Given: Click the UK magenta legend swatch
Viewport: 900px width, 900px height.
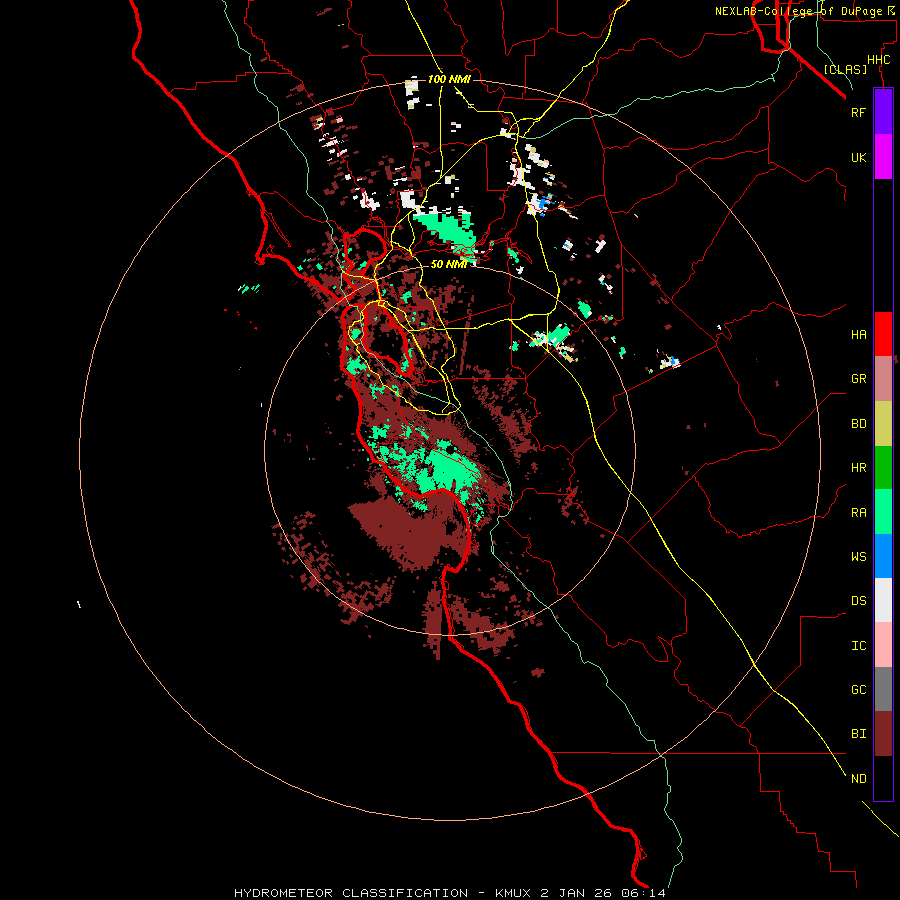Looking at the screenshot, I should [x=883, y=157].
